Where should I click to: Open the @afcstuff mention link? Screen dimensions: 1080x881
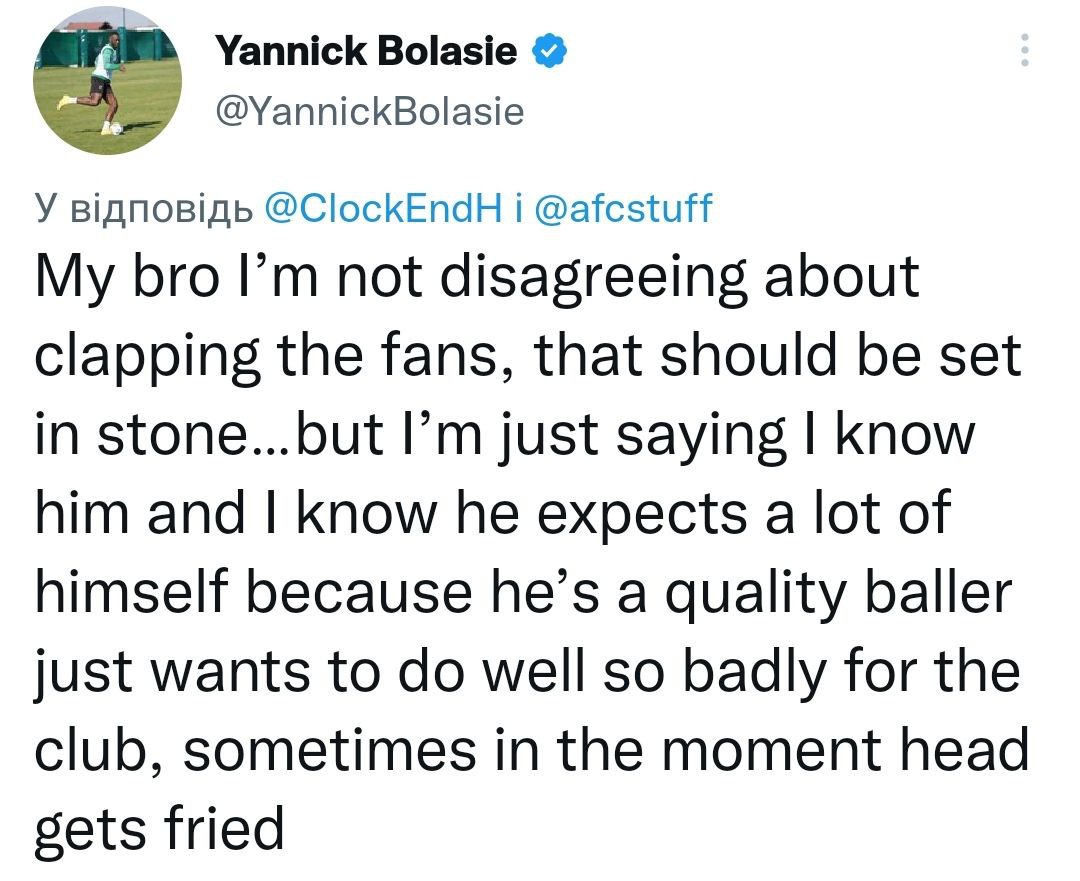pyautogui.click(x=624, y=208)
